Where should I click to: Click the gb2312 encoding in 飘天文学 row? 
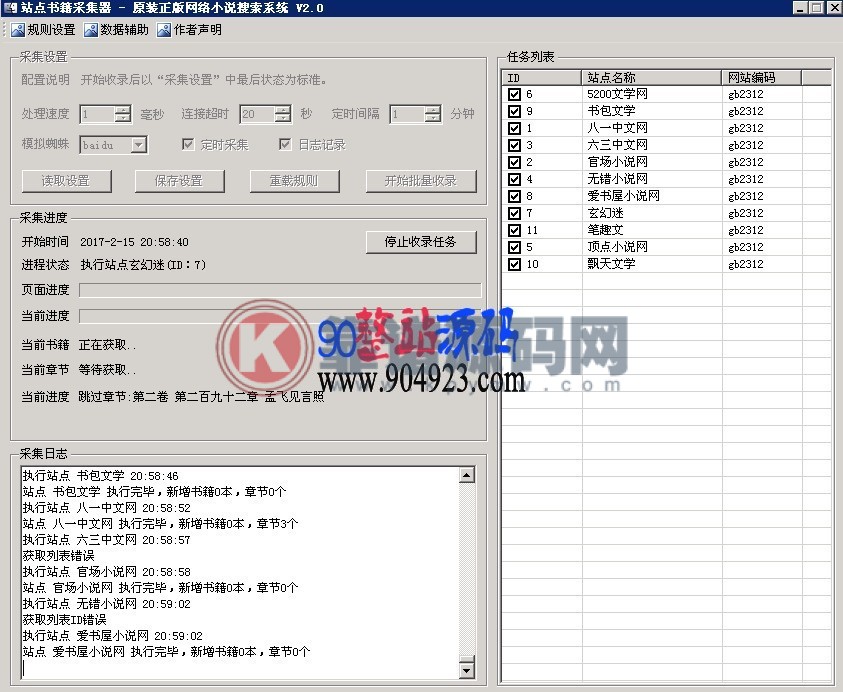(746, 265)
